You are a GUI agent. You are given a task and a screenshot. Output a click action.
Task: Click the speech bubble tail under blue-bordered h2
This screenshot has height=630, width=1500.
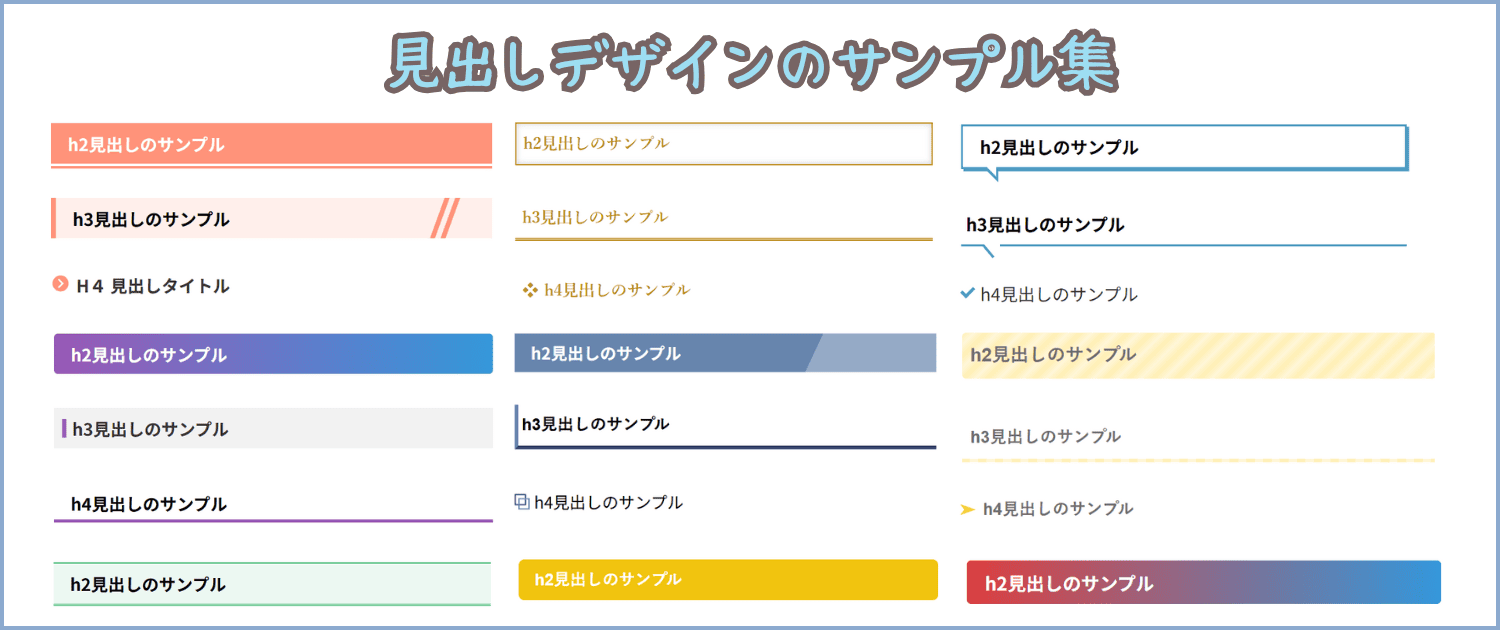pyautogui.click(x=990, y=174)
